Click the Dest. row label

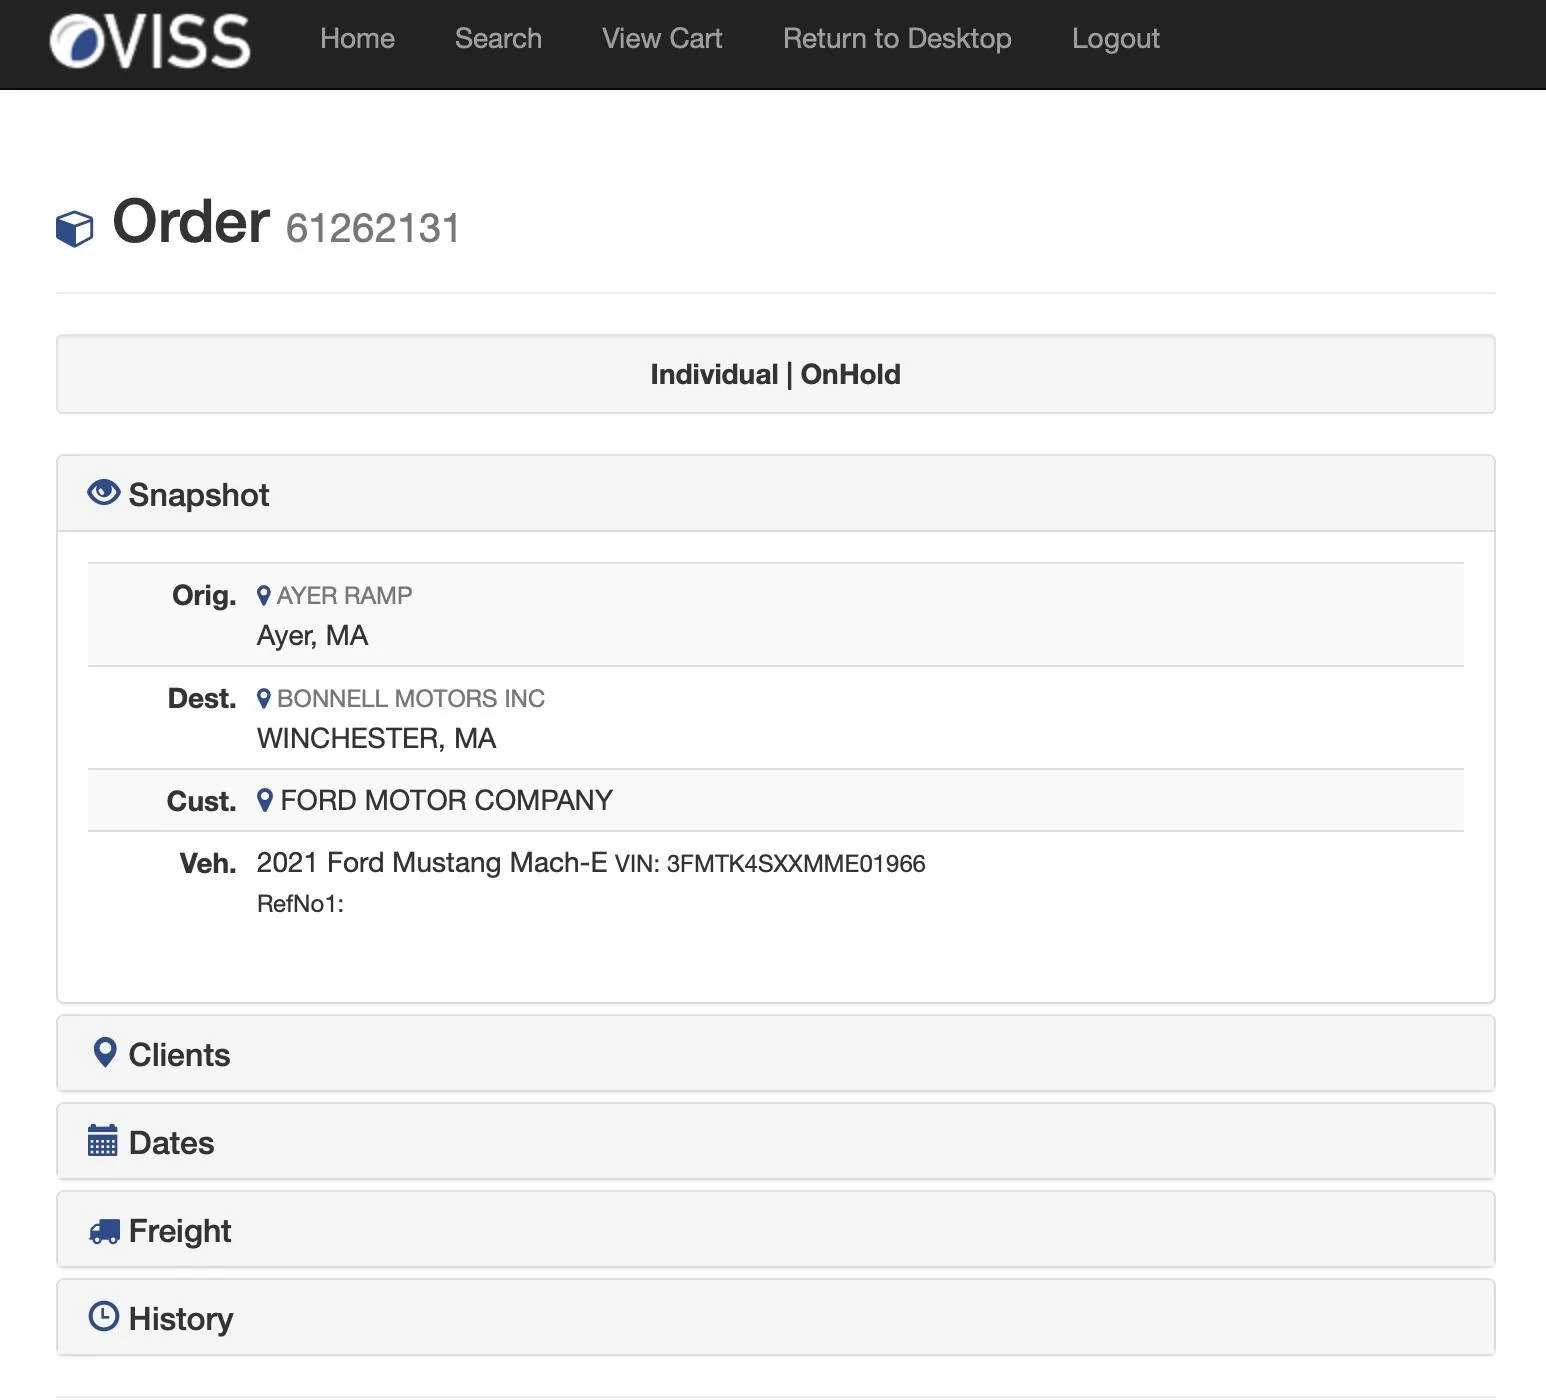[202, 698]
